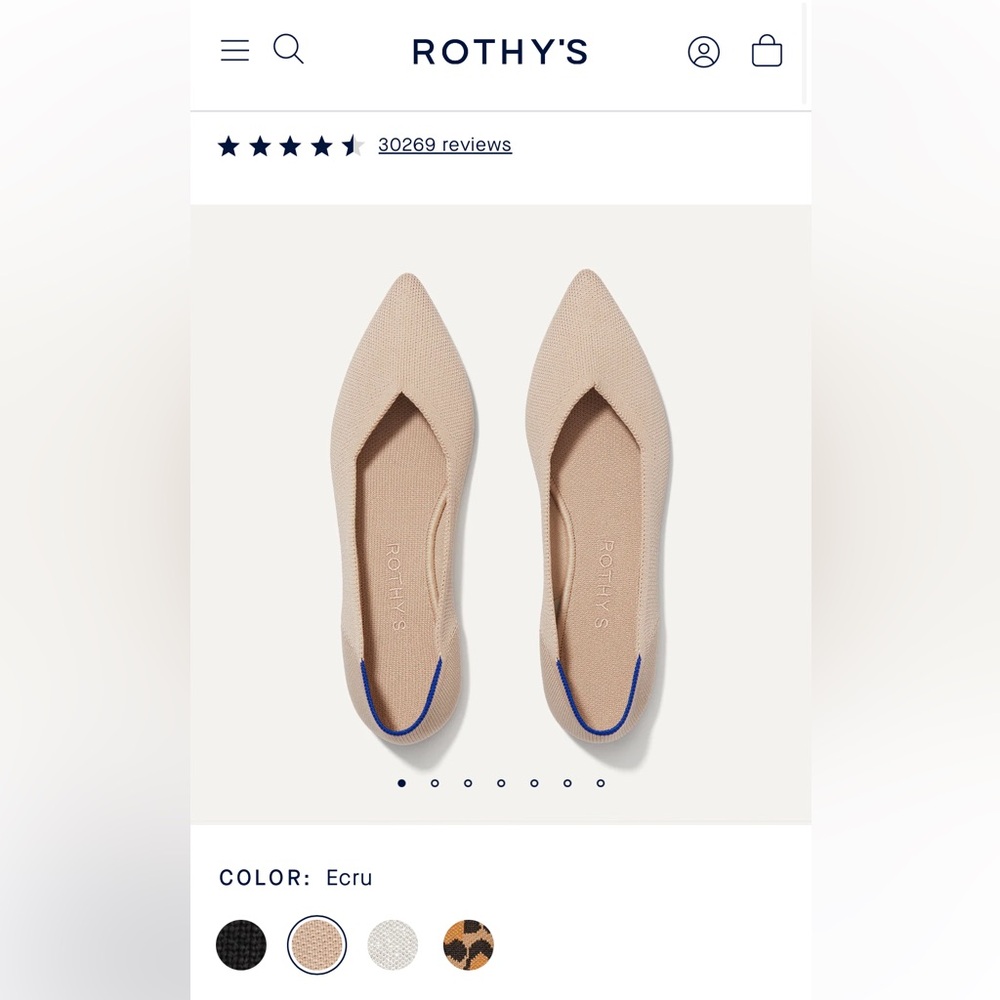Select the fourth carousel navigation dot

pyautogui.click(x=502, y=781)
